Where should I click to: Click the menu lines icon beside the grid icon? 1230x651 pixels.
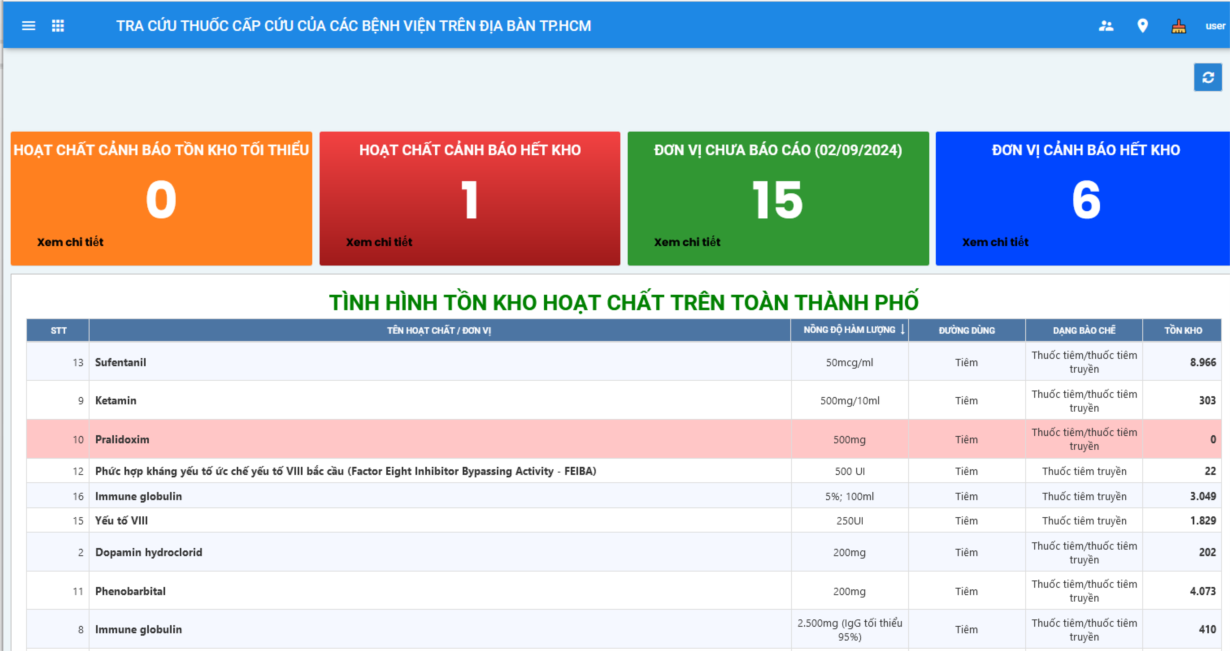tap(28, 25)
